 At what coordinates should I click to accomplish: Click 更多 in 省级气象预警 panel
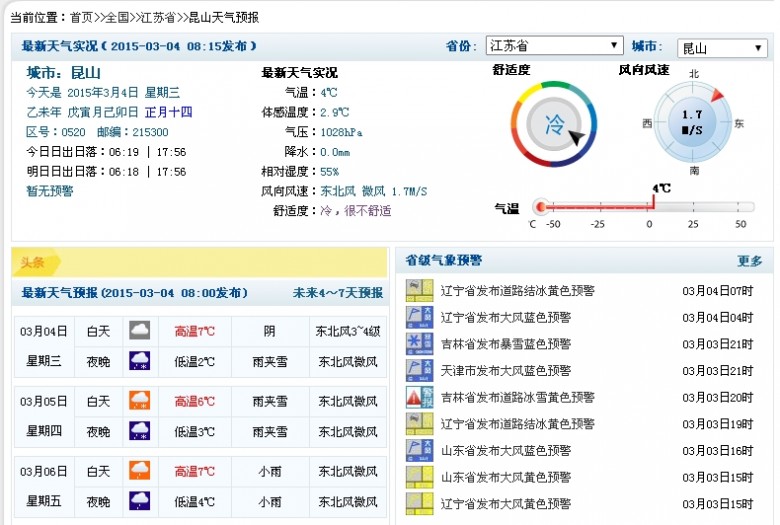point(750,261)
